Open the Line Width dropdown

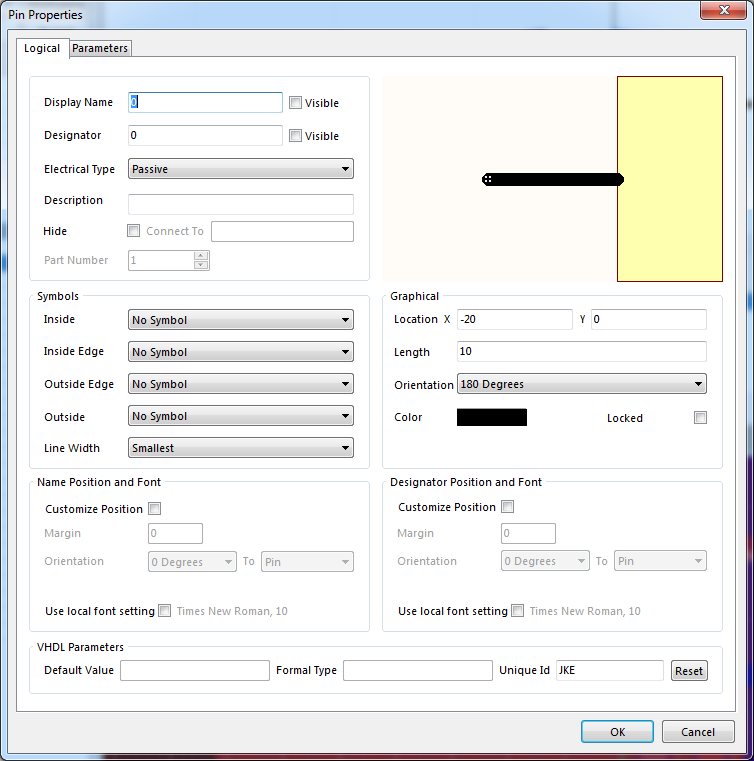241,448
